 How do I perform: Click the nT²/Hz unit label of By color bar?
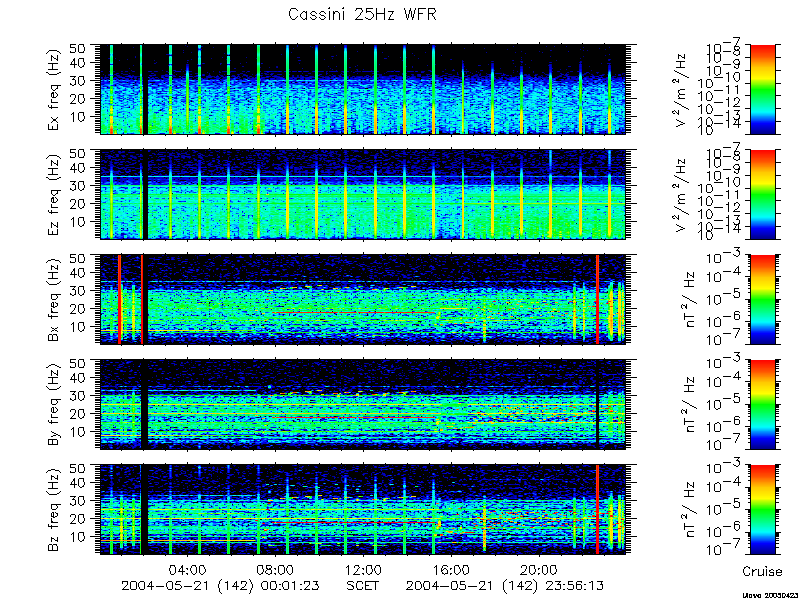[692, 405]
